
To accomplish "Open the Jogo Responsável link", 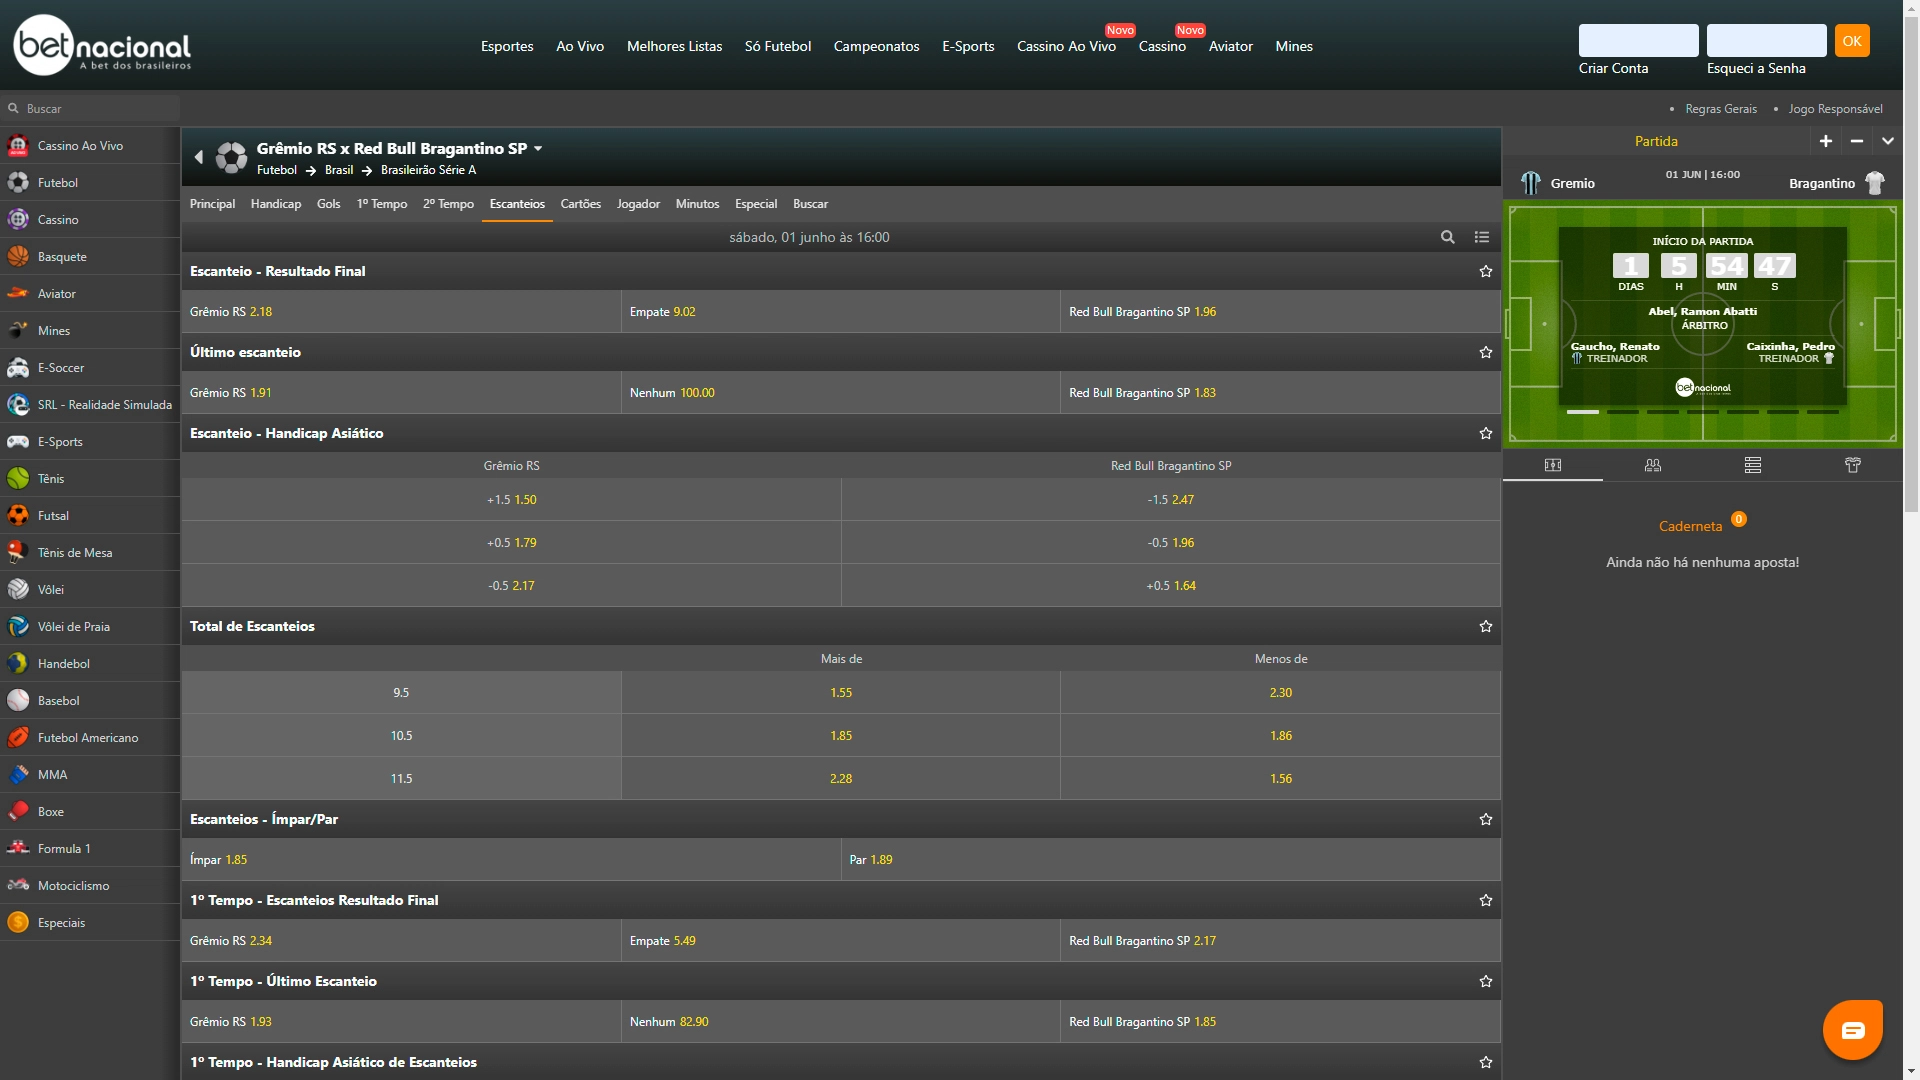I will (x=1836, y=109).
